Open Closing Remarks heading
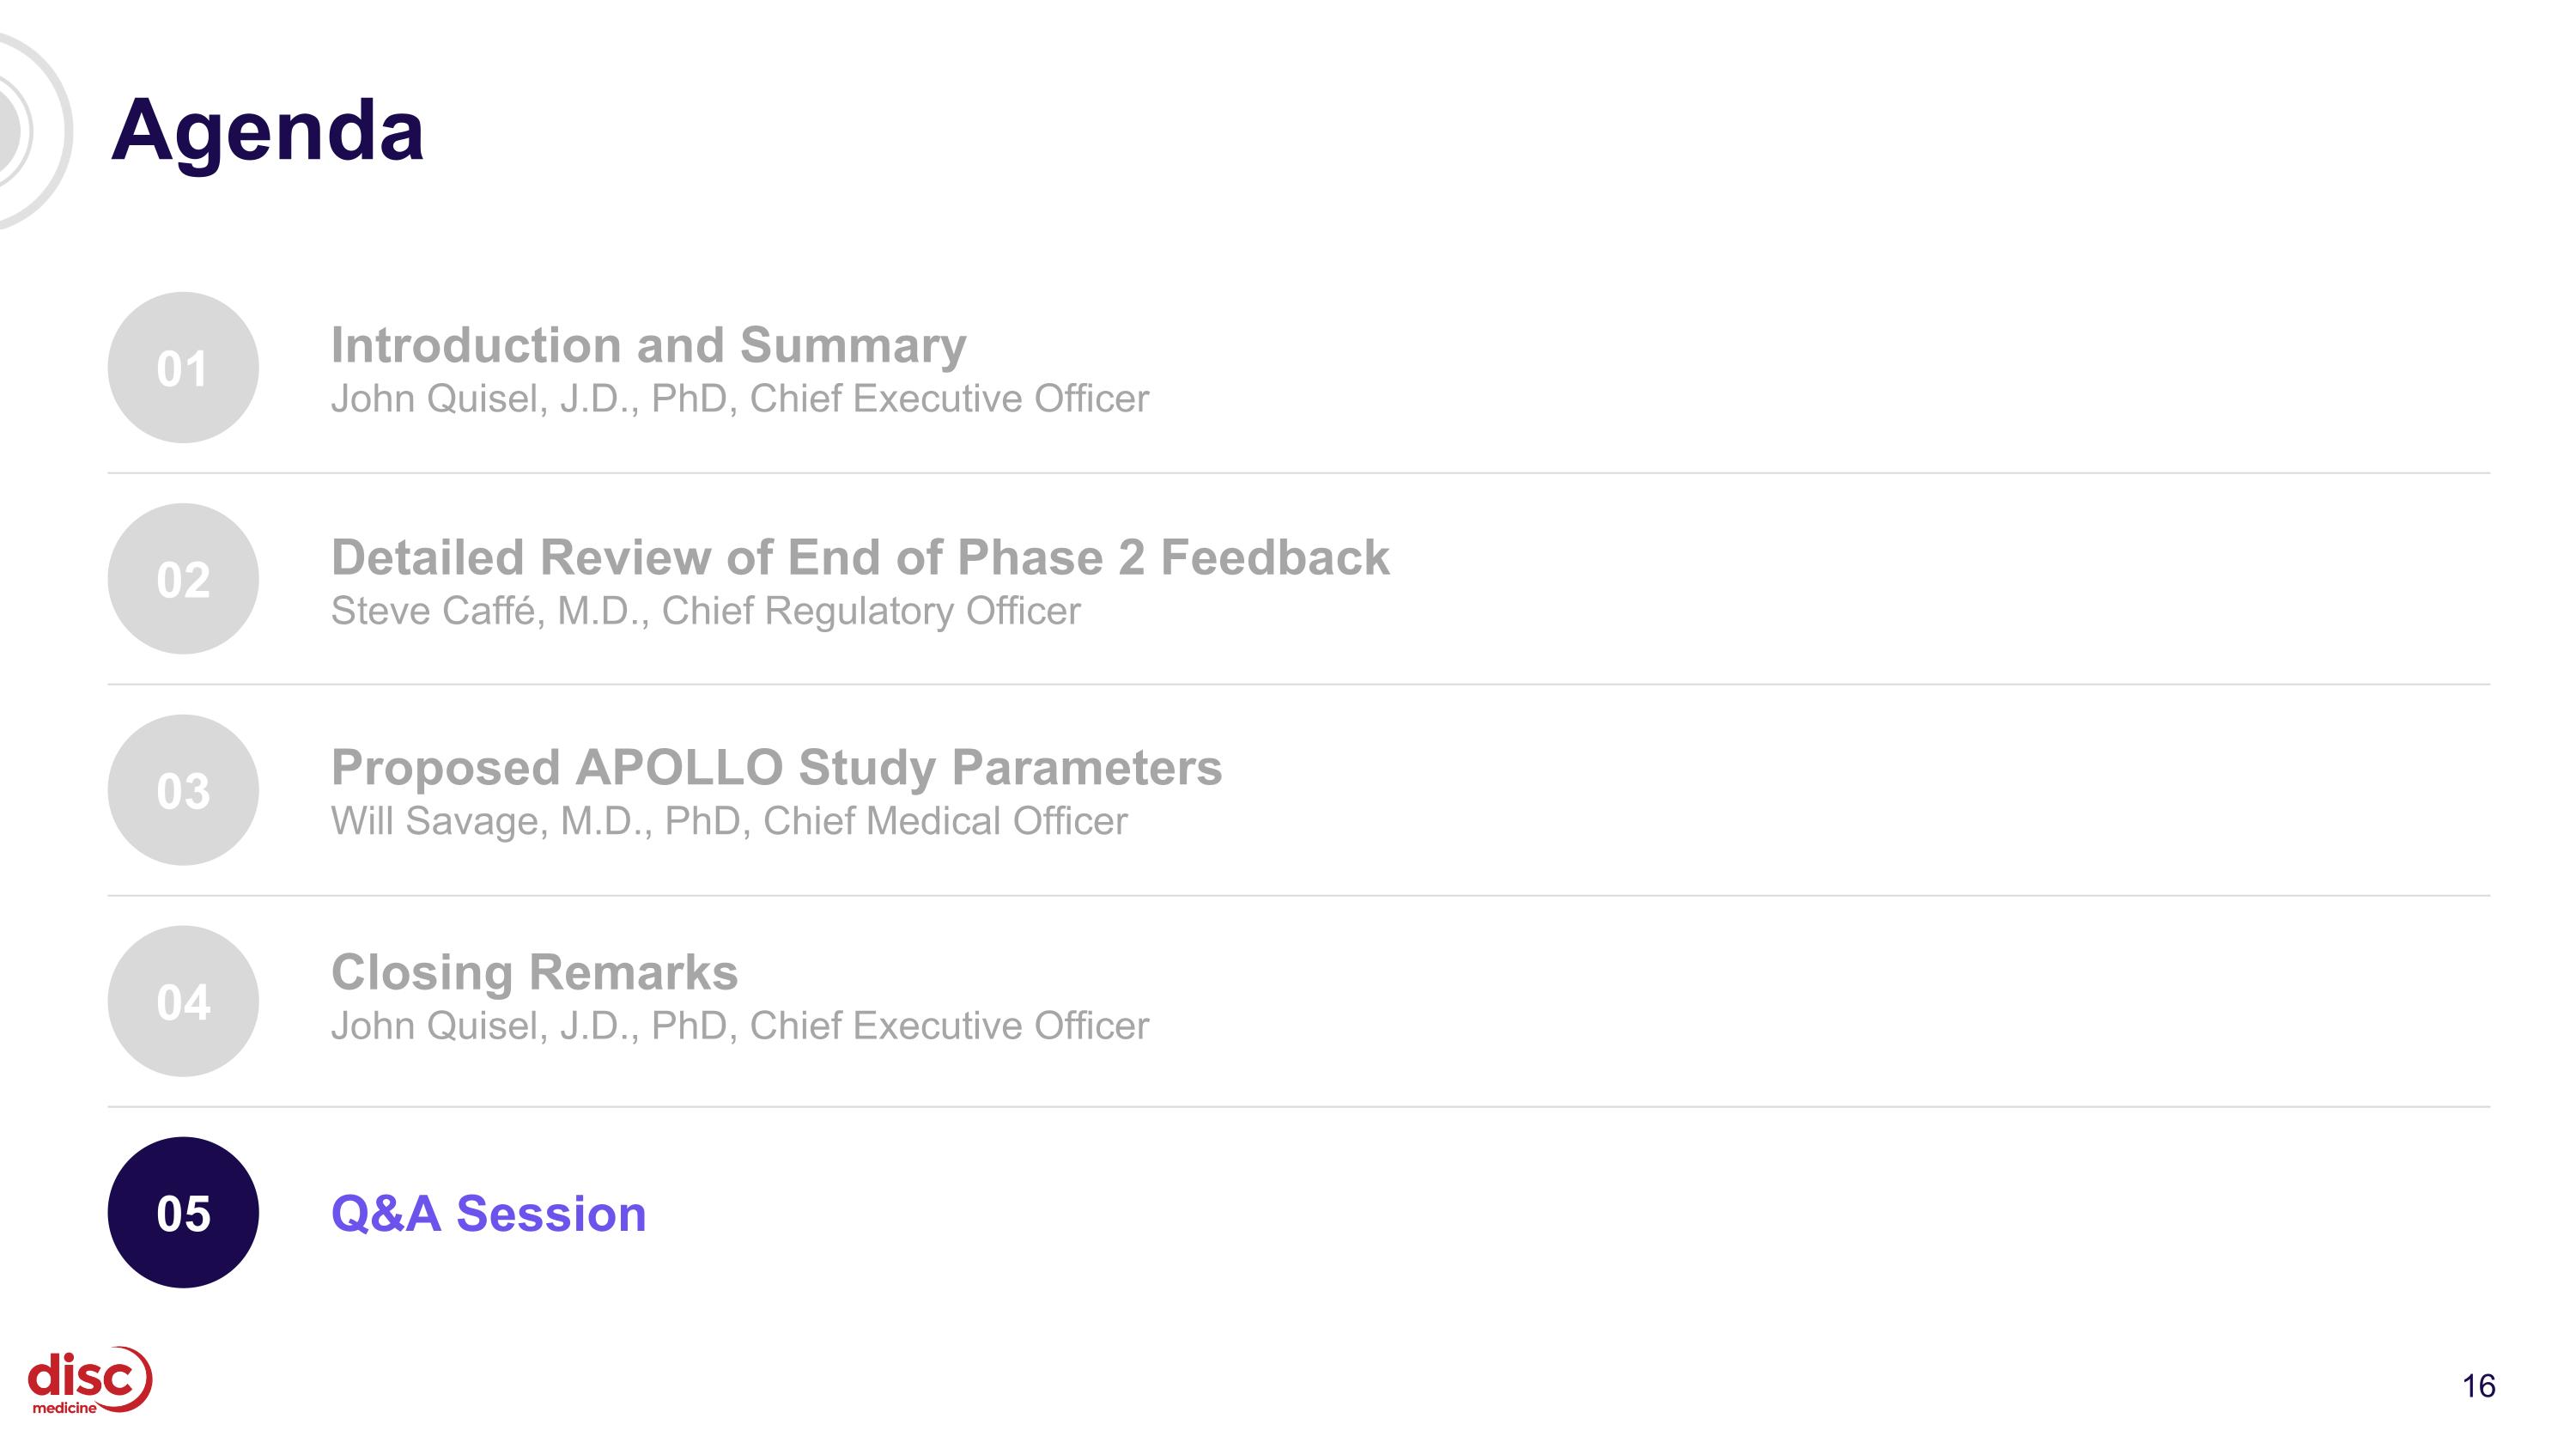2576x1449 pixels. coord(534,973)
